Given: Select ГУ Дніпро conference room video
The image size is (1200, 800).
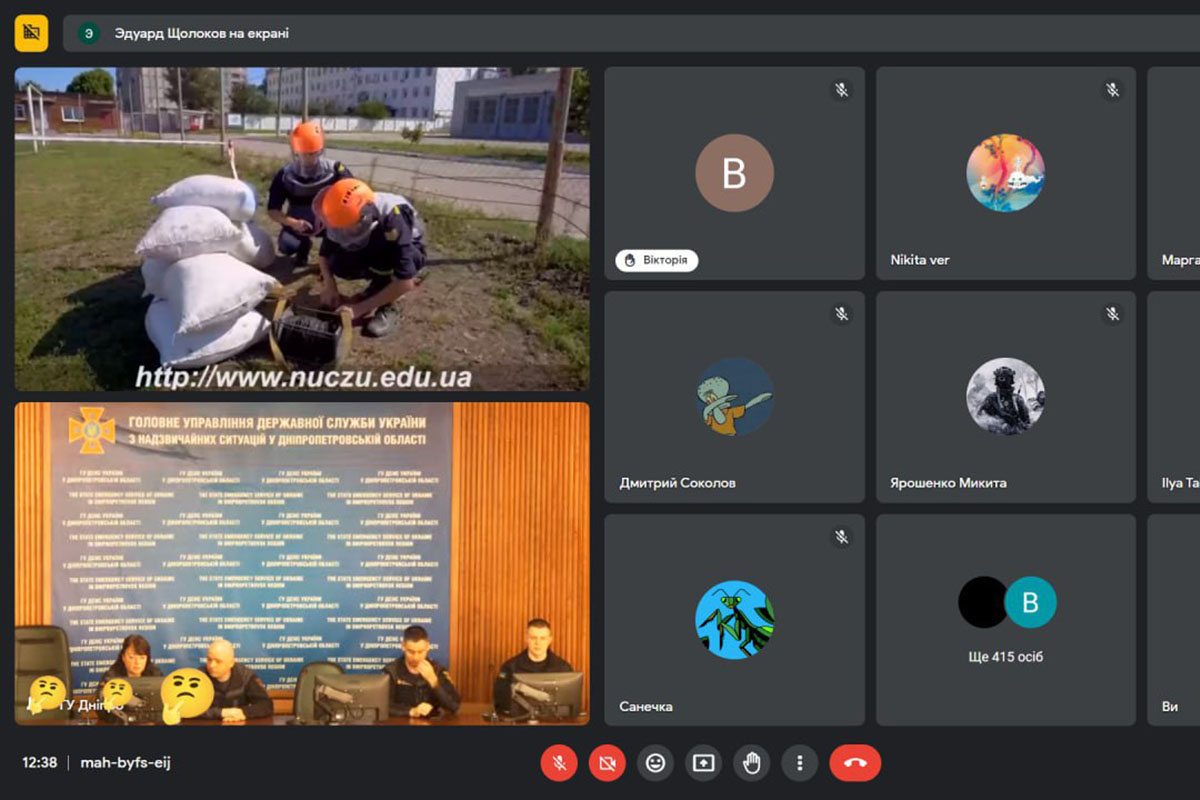Looking at the screenshot, I should (302, 564).
